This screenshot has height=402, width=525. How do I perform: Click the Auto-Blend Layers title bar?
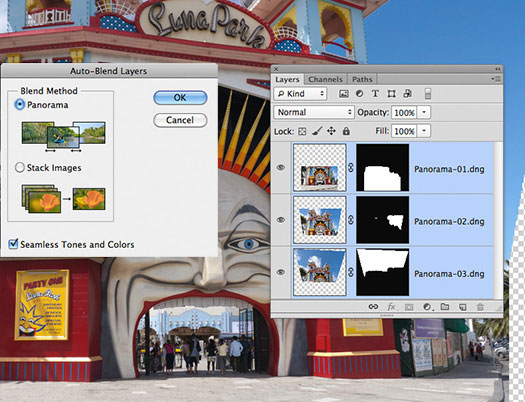[x=108, y=71]
